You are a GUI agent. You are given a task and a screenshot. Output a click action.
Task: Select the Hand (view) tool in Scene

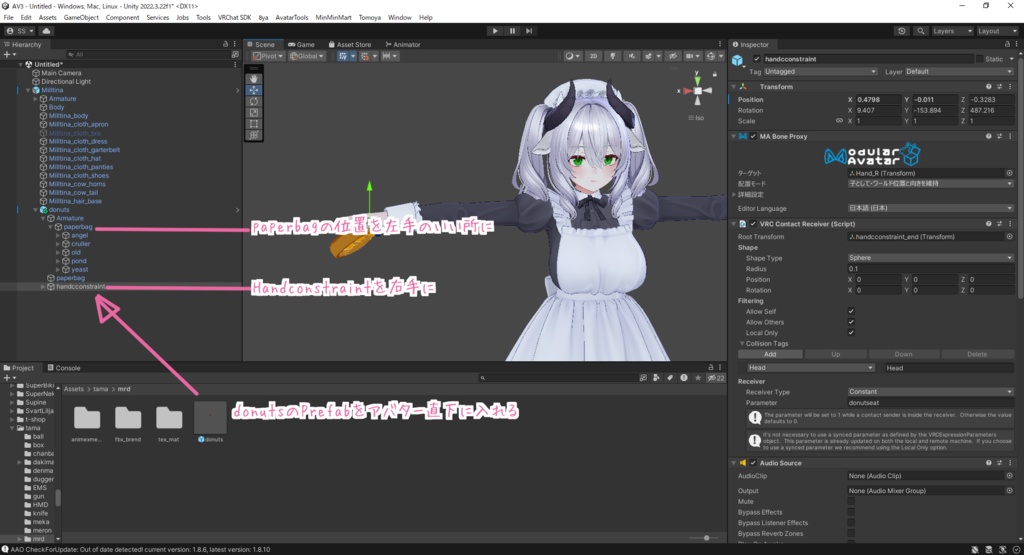(253, 78)
